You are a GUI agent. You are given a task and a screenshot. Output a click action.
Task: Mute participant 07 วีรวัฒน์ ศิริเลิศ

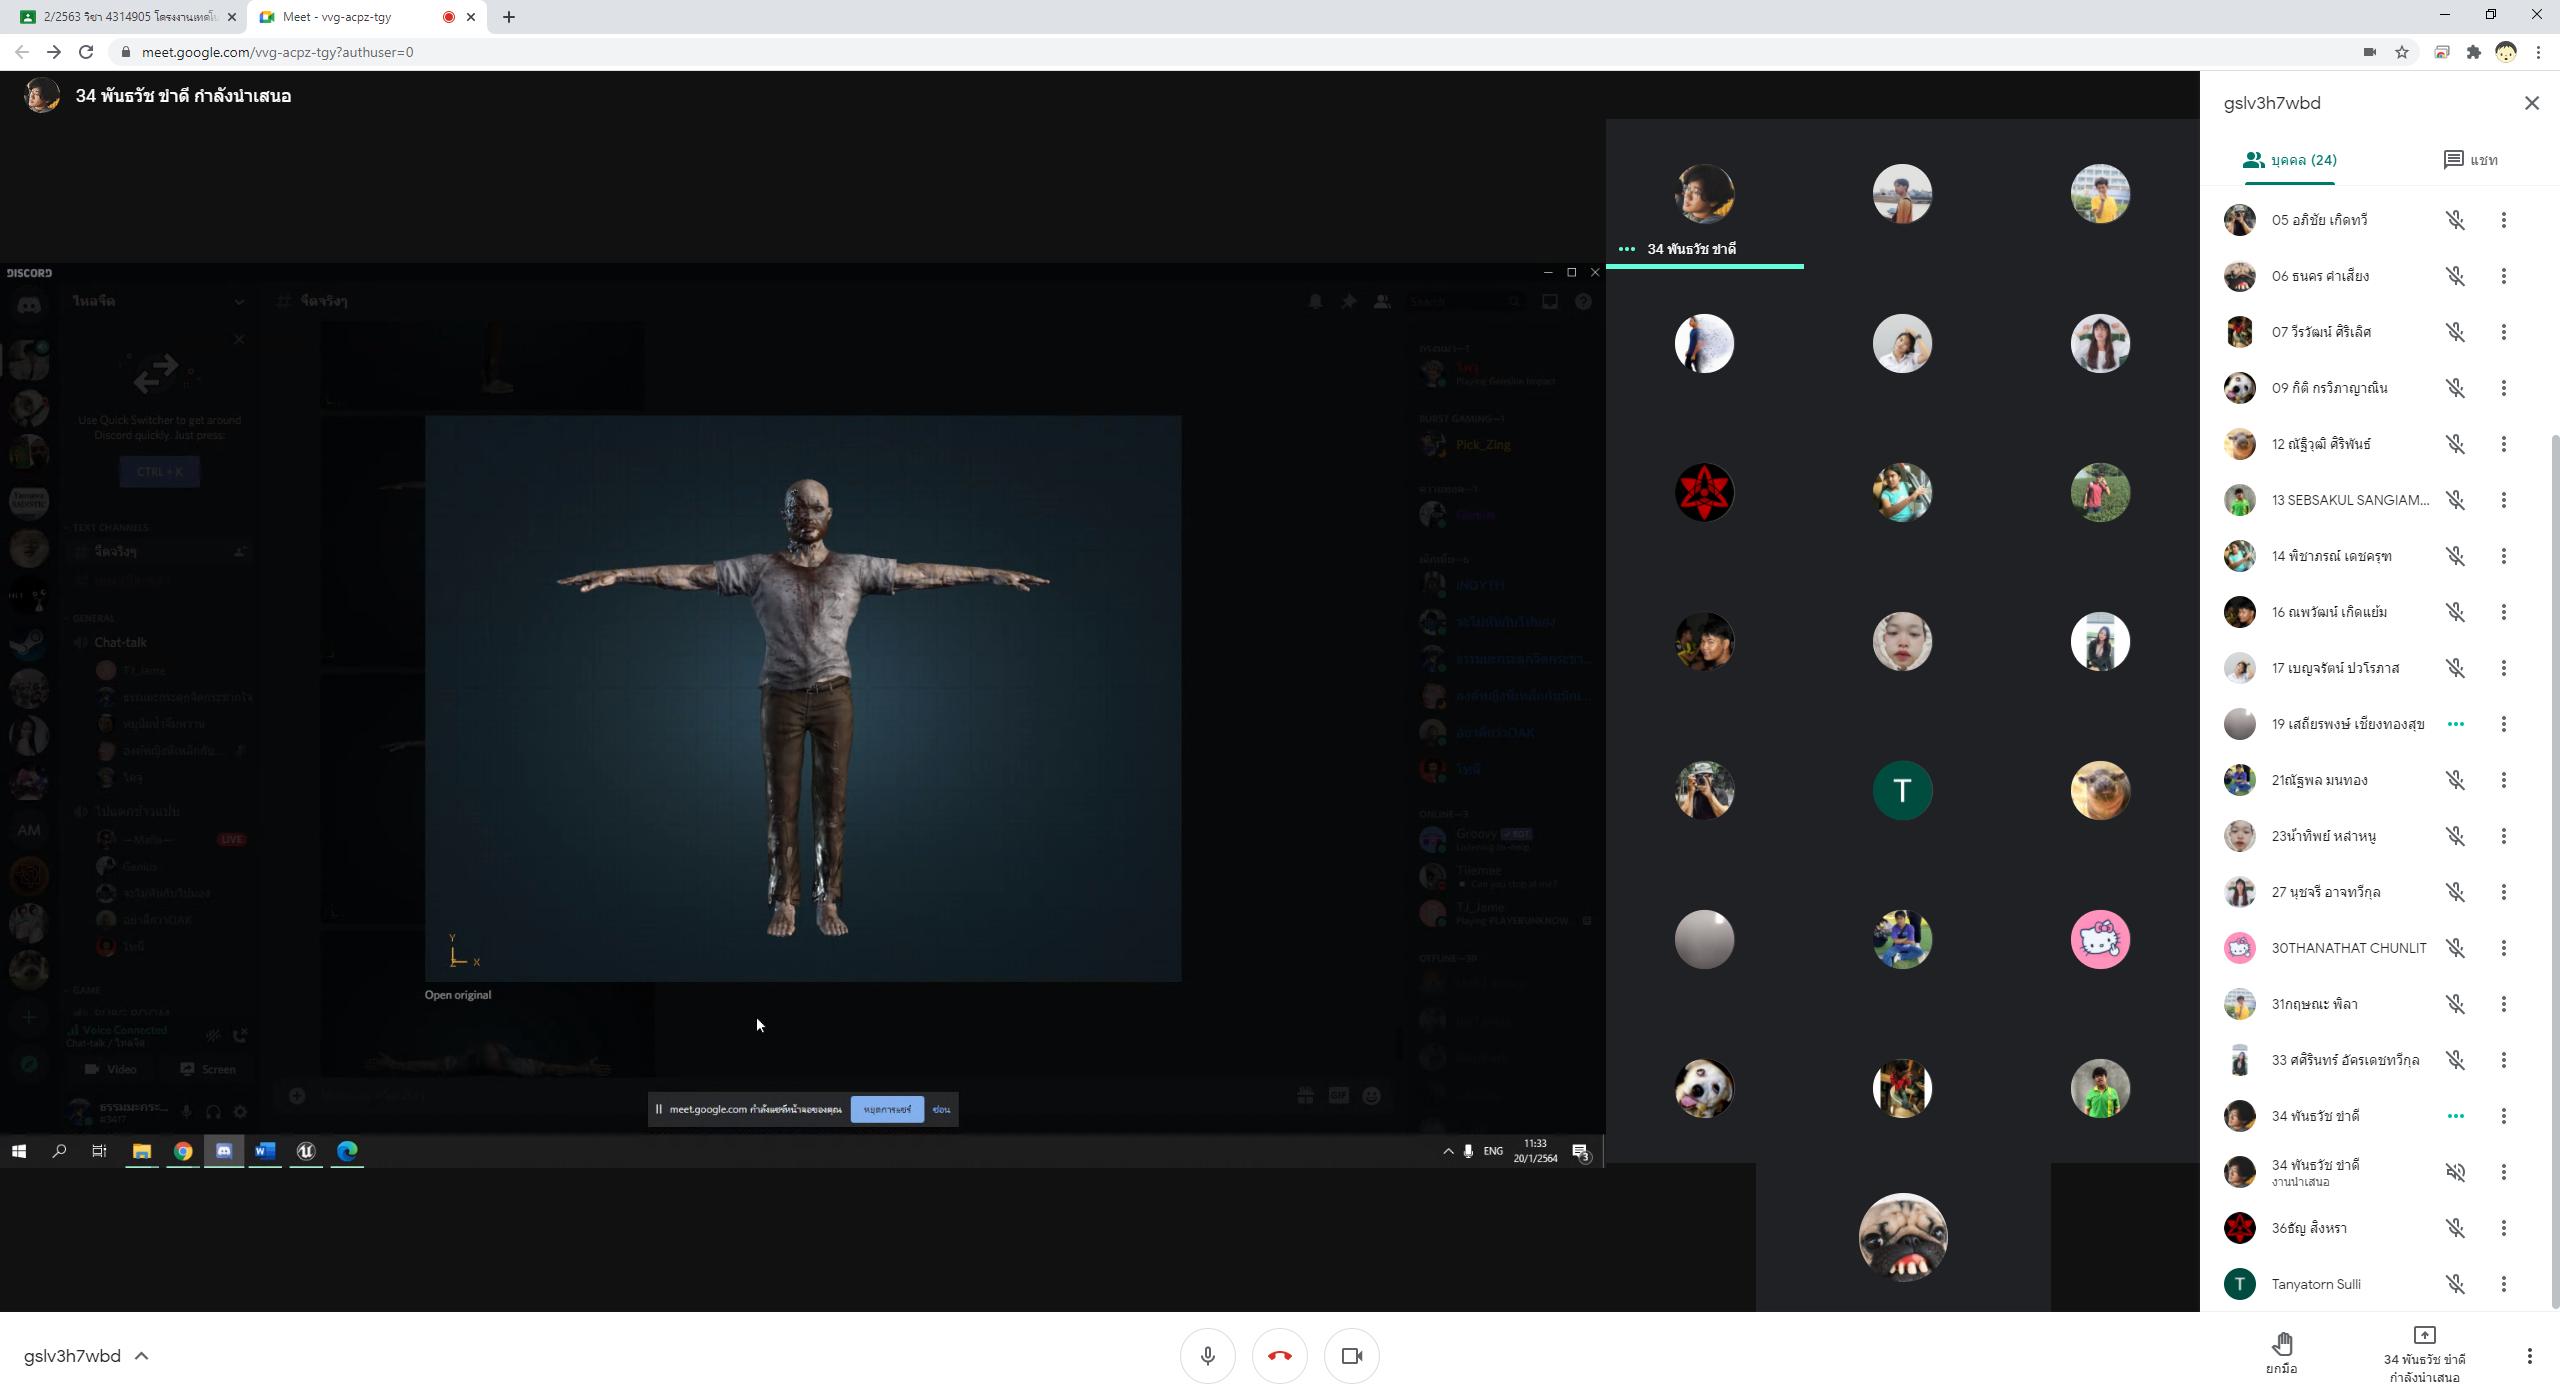pos(2455,332)
